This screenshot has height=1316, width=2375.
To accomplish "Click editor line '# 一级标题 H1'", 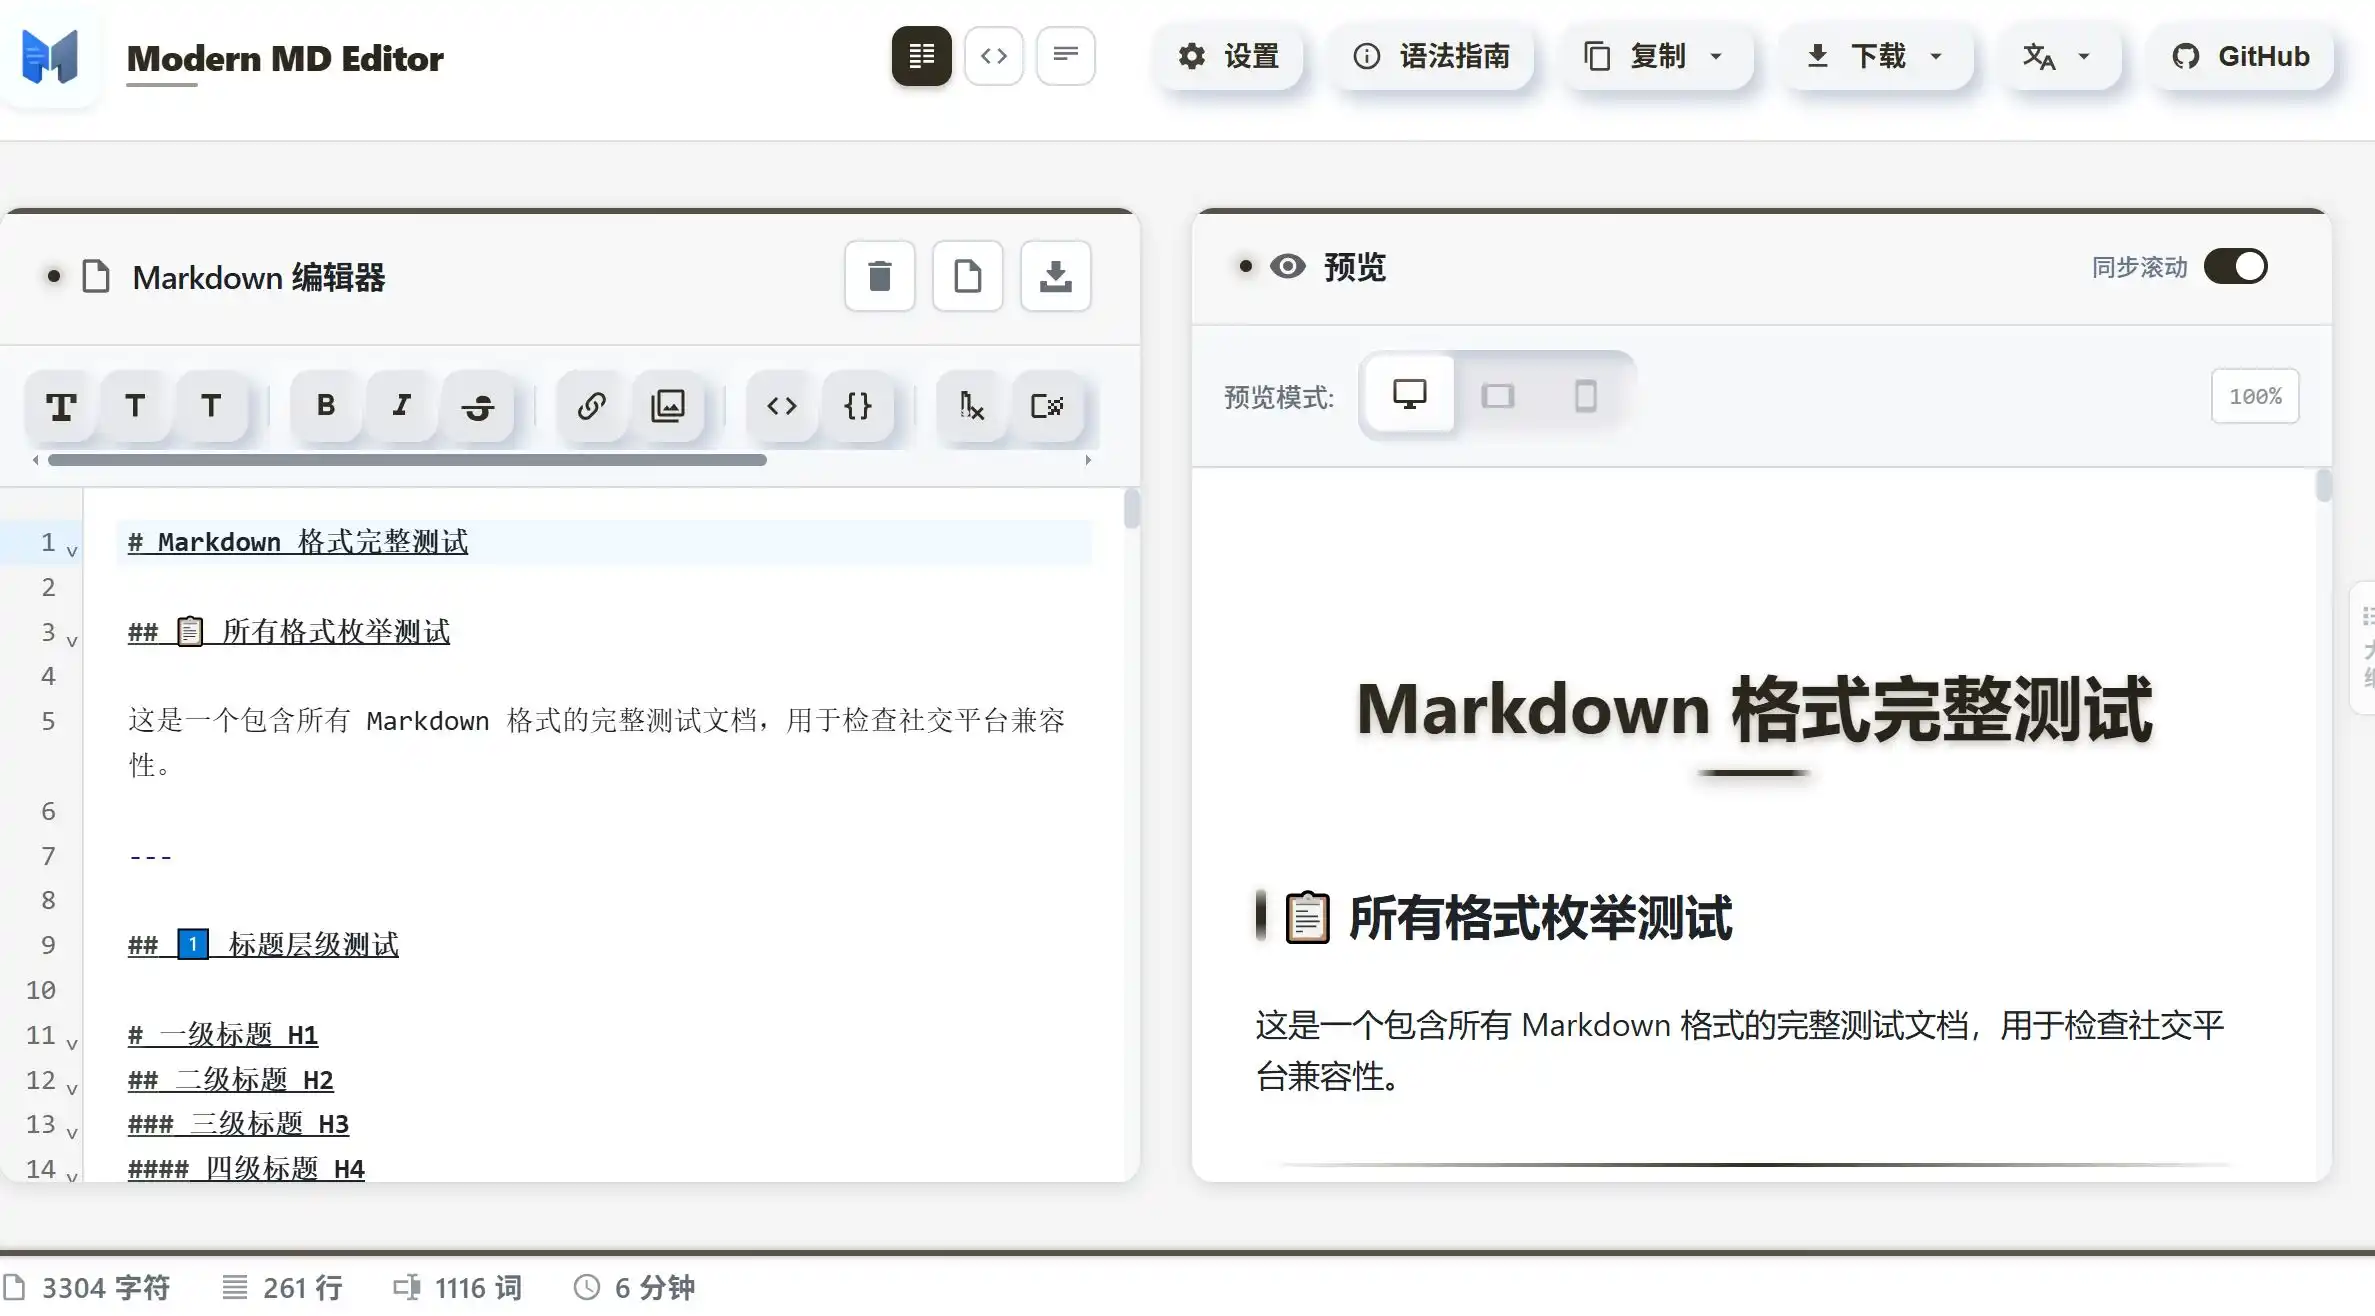I will pos(223,1035).
